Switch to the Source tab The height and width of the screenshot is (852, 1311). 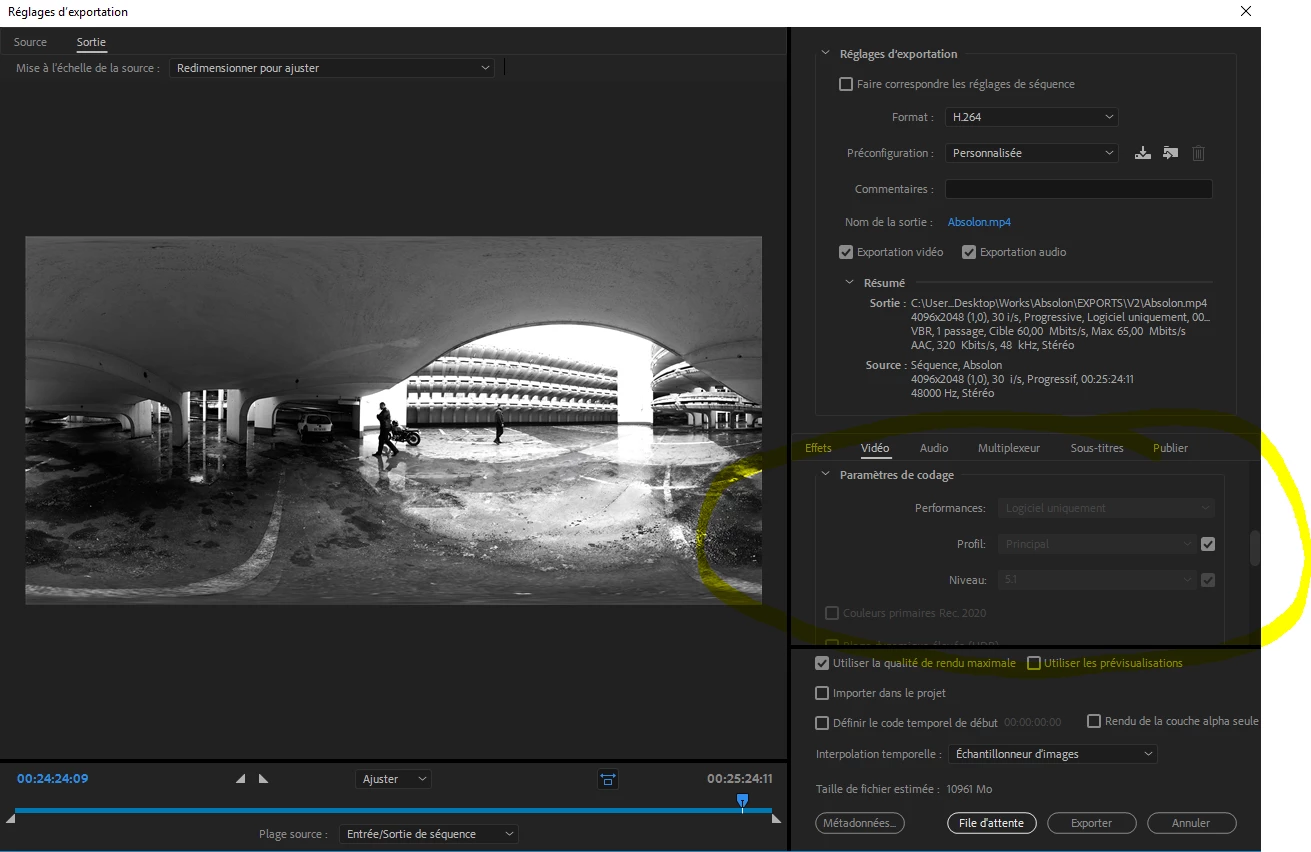click(30, 42)
